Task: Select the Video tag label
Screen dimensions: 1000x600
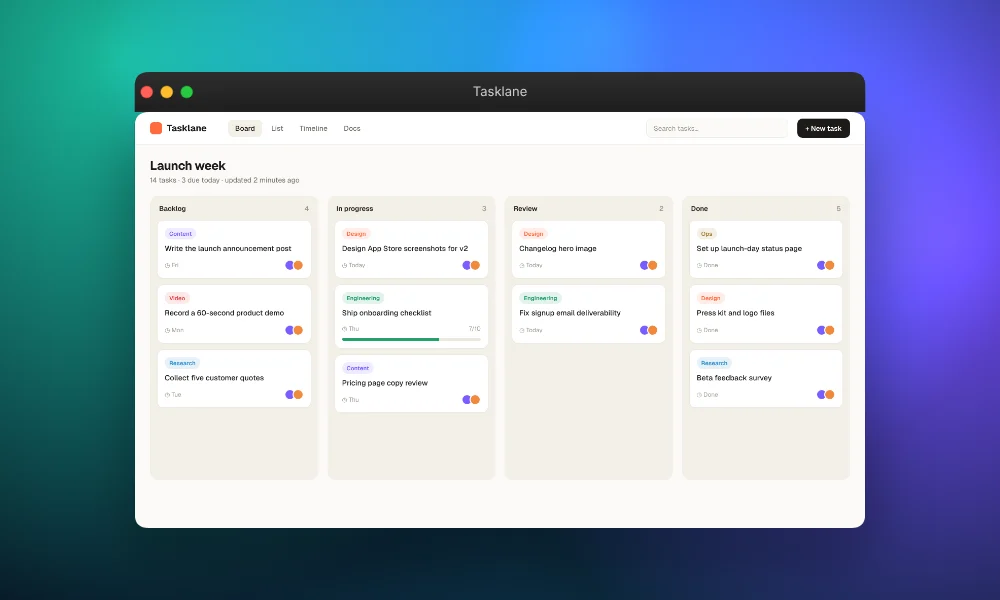Action: pyautogui.click(x=177, y=298)
